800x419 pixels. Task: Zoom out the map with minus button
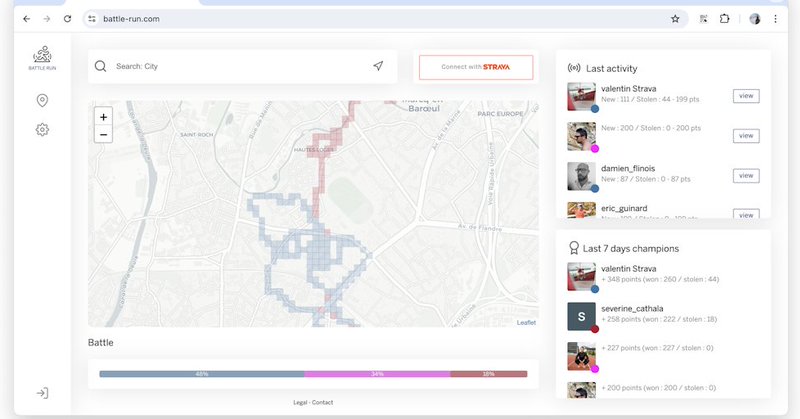[x=104, y=134]
